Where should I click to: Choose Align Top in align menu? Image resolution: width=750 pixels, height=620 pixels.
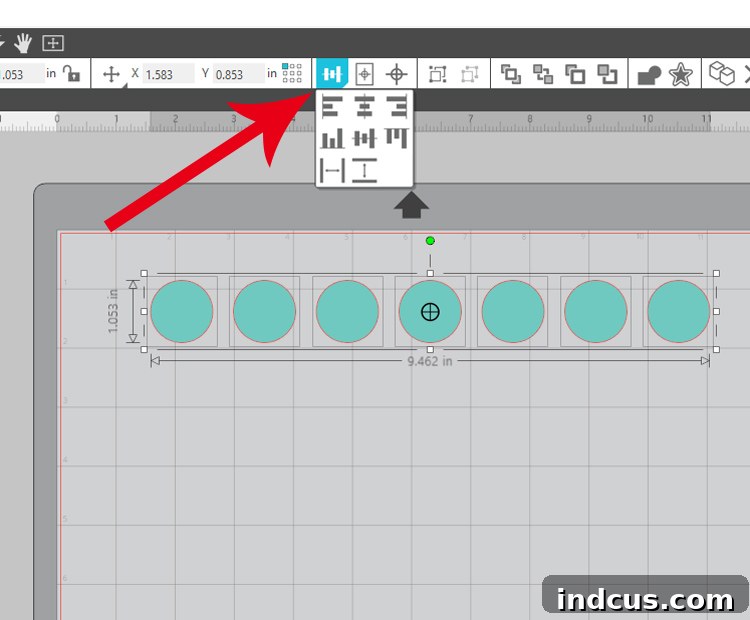[x=397, y=138]
